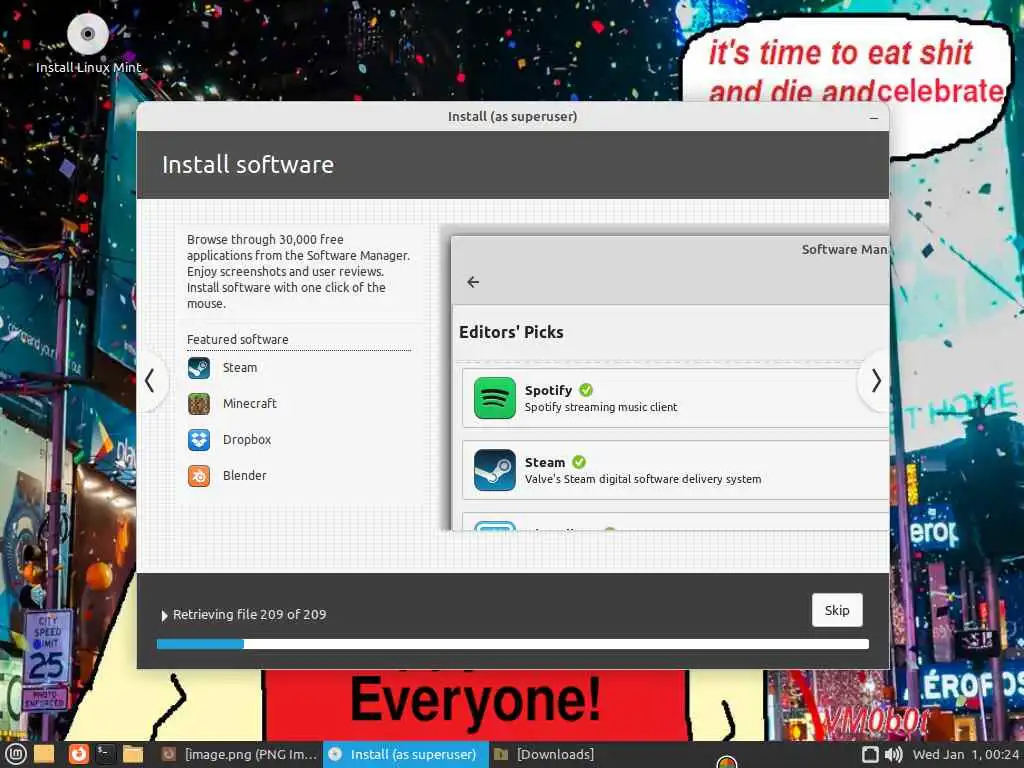Switch to the Downloads window in taskbar
The image size is (1024, 768).
coord(544,754)
